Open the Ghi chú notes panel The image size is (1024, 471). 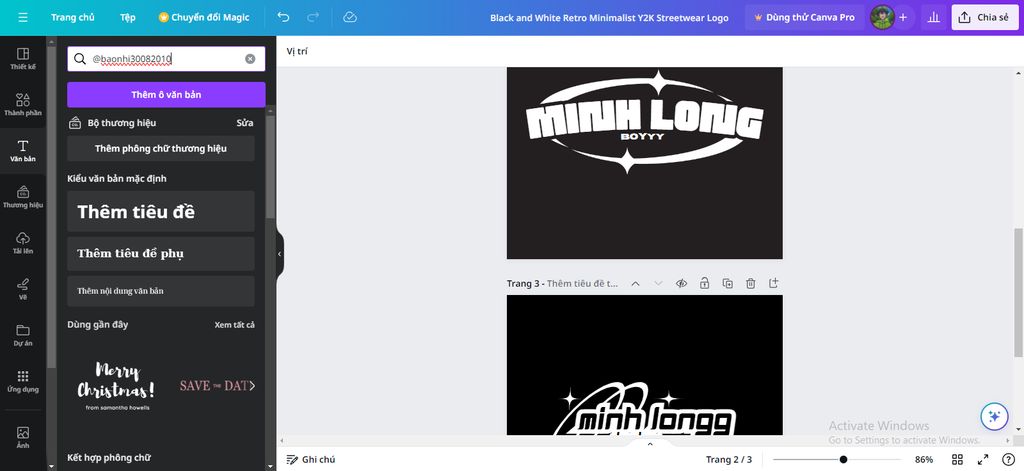(311, 459)
